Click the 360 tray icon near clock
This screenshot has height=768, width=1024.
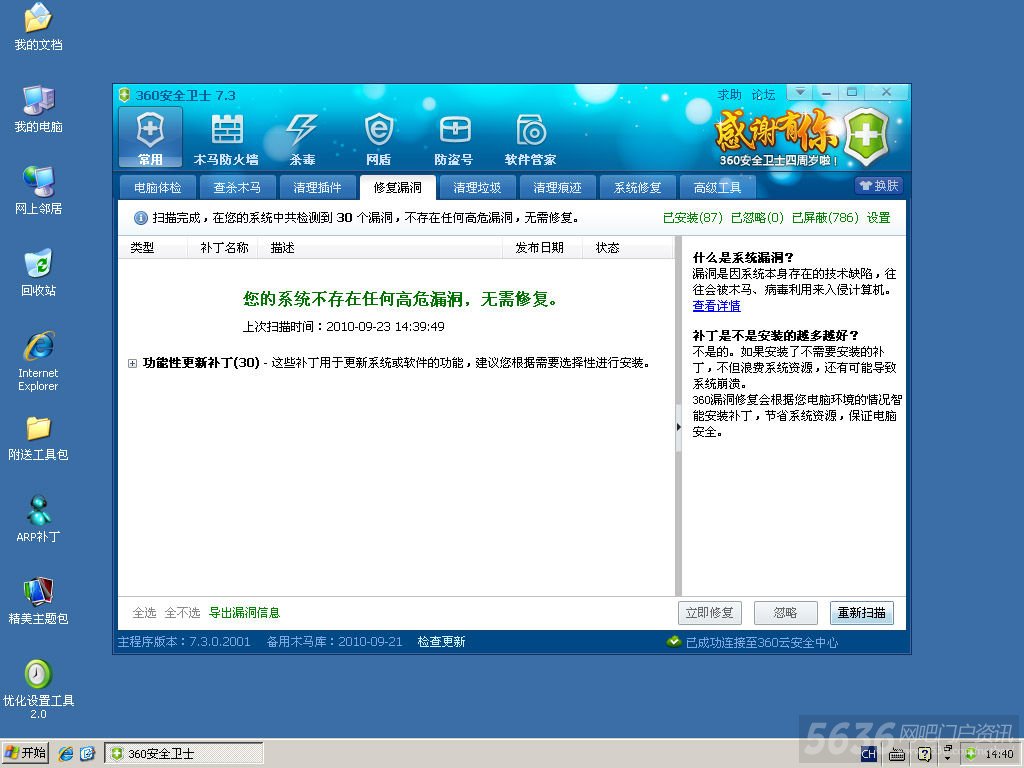click(x=971, y=754)
